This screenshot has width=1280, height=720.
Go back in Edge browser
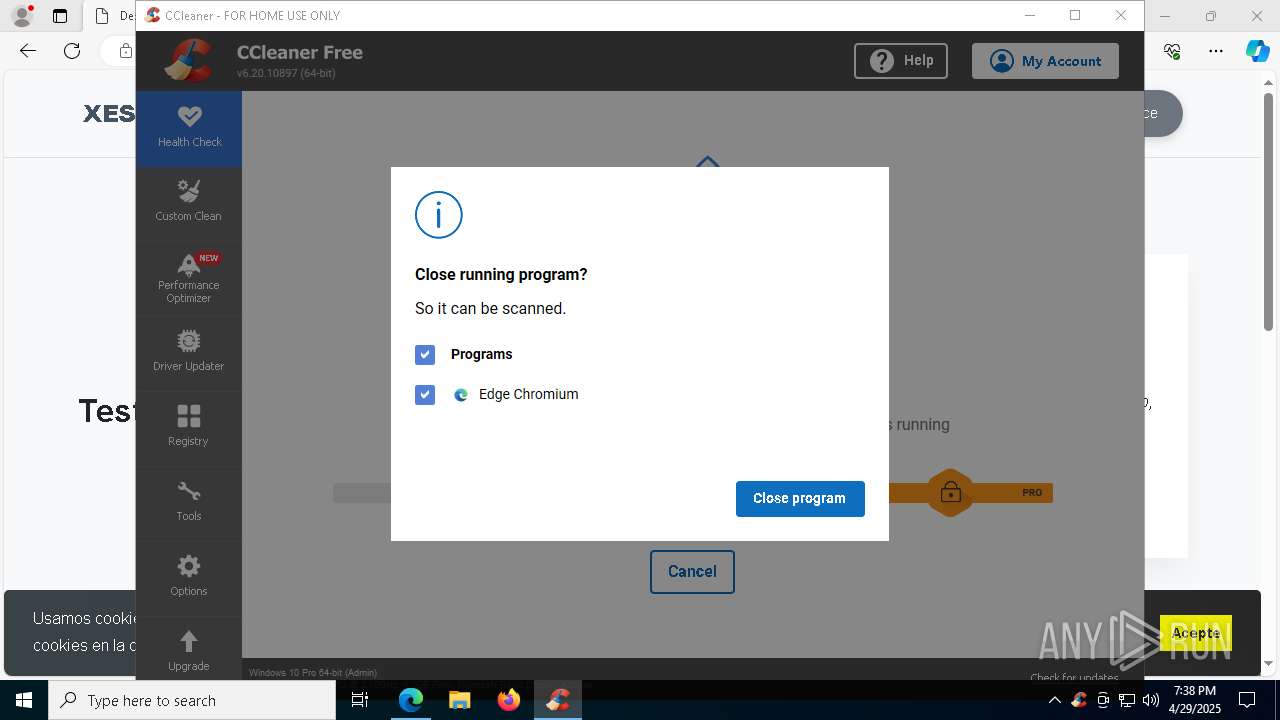coord(28,51)
